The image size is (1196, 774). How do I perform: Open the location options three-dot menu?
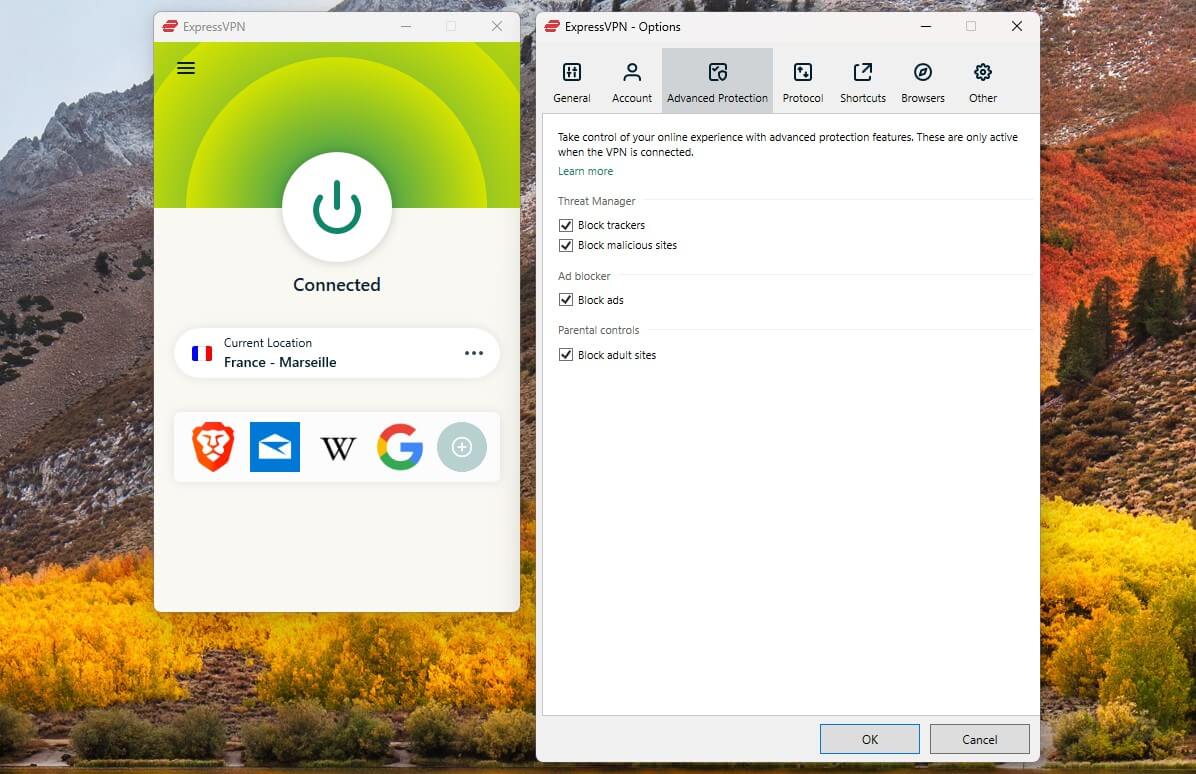point(474,353)
